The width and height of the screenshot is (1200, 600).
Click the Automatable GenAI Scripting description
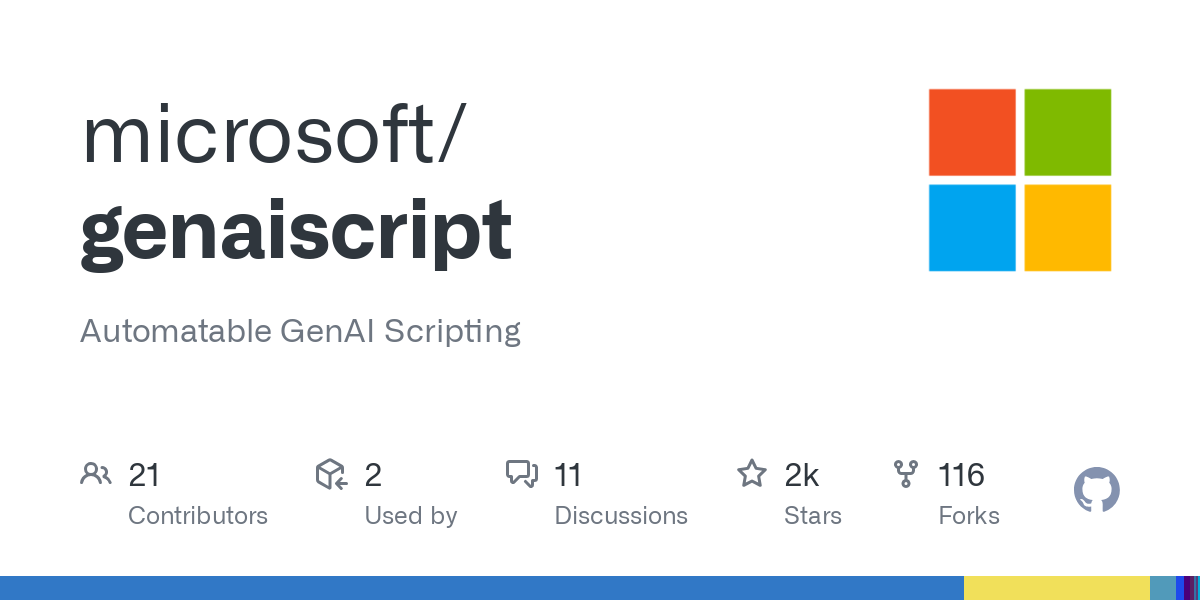pyautogui.click(x=300, y=331)
